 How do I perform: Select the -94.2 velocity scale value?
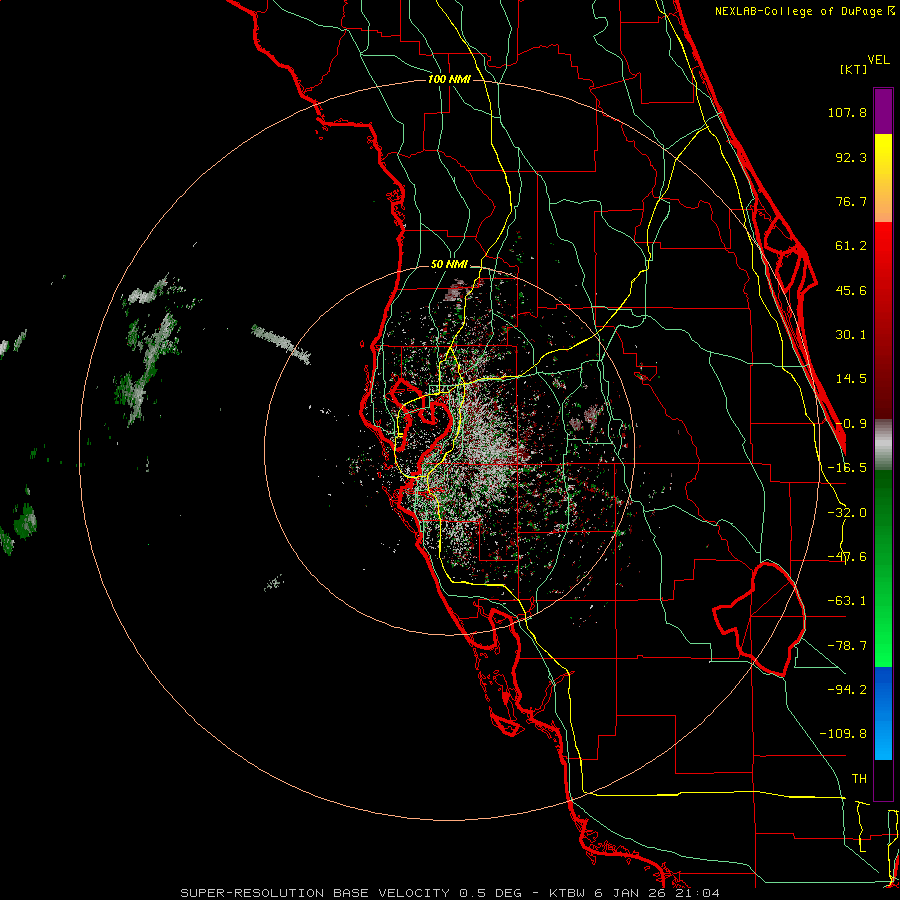pyautogui.click(x=847, y=689)
